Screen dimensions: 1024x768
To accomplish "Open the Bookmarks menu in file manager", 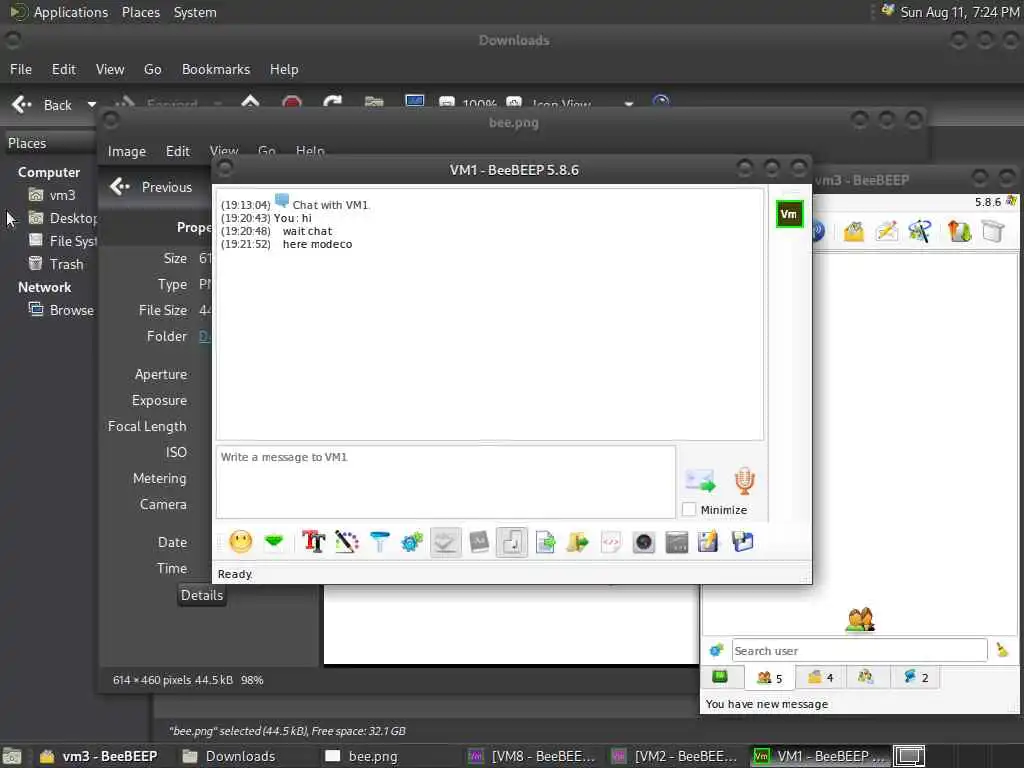I will (x=216, y=69).
